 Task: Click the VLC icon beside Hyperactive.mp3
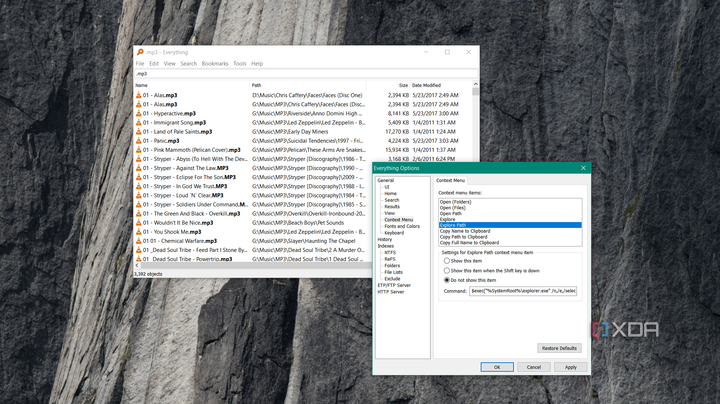(139, 113)
